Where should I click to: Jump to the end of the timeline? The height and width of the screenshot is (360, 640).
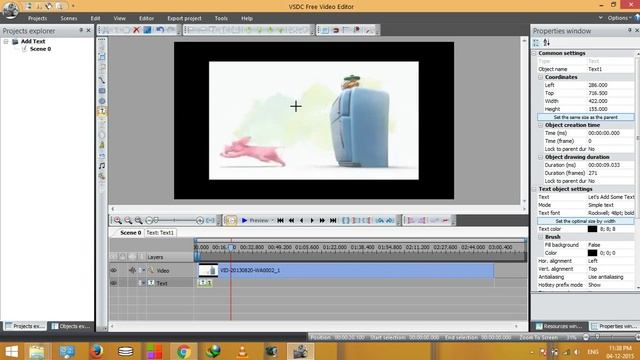point(333,220)
